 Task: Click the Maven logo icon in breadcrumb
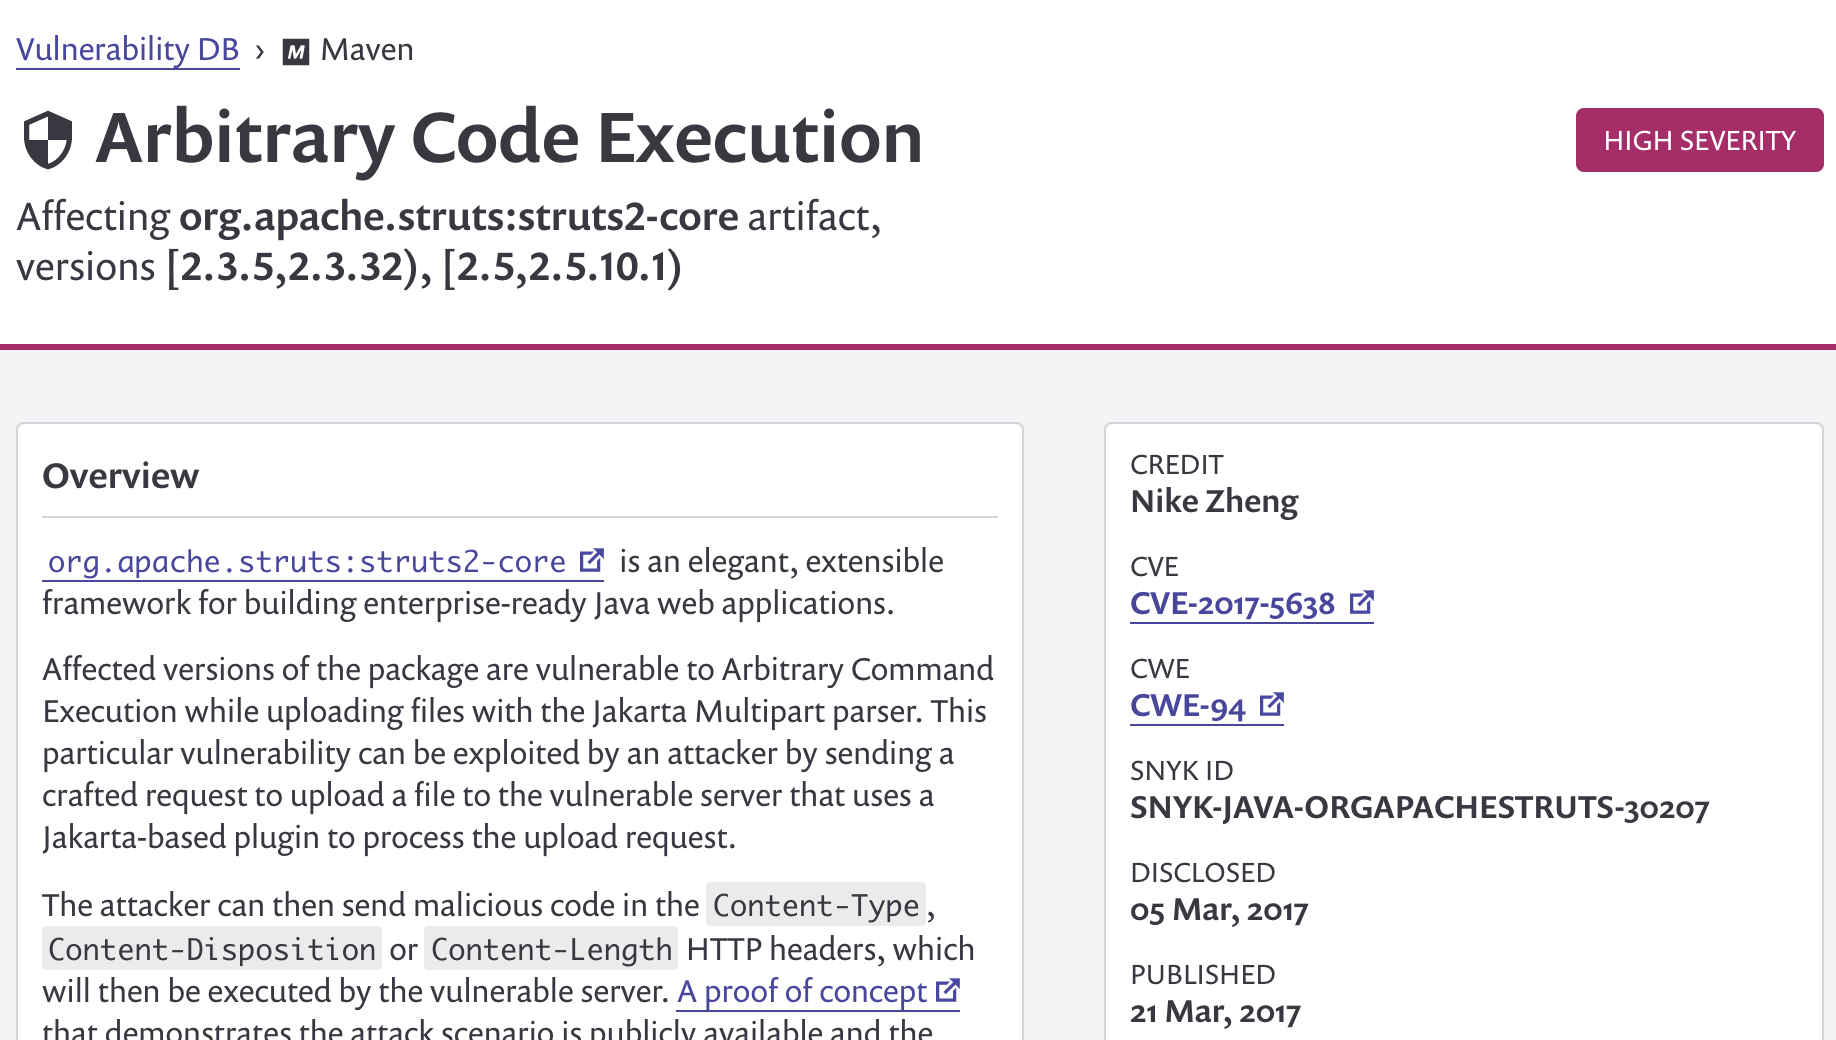296,51
